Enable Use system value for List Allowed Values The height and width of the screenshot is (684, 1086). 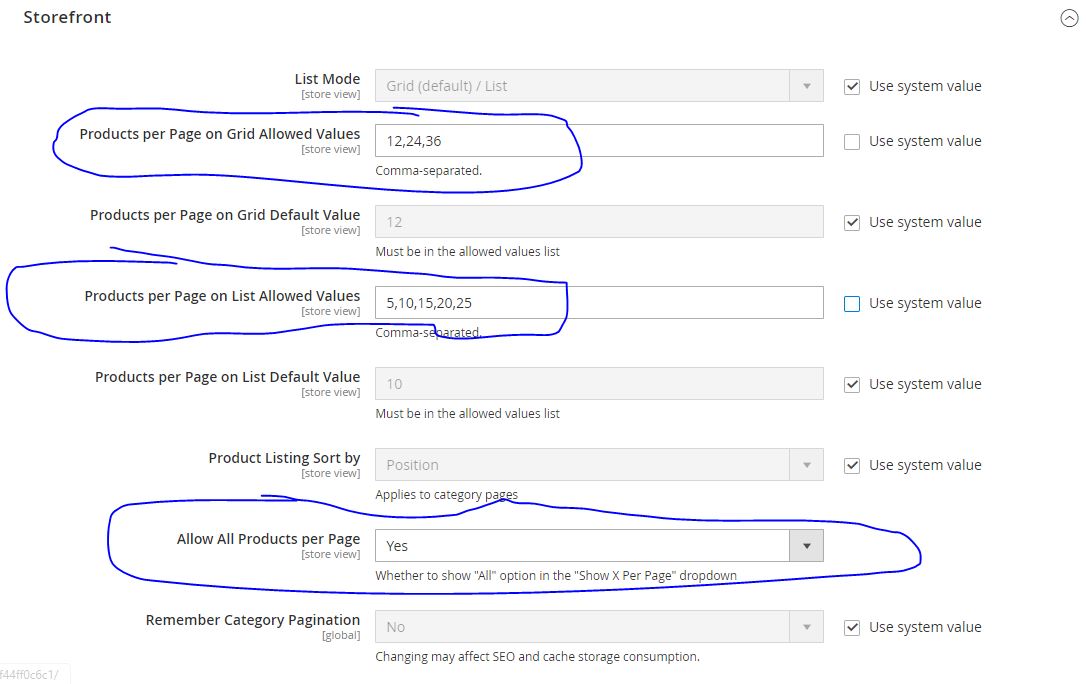851,302
